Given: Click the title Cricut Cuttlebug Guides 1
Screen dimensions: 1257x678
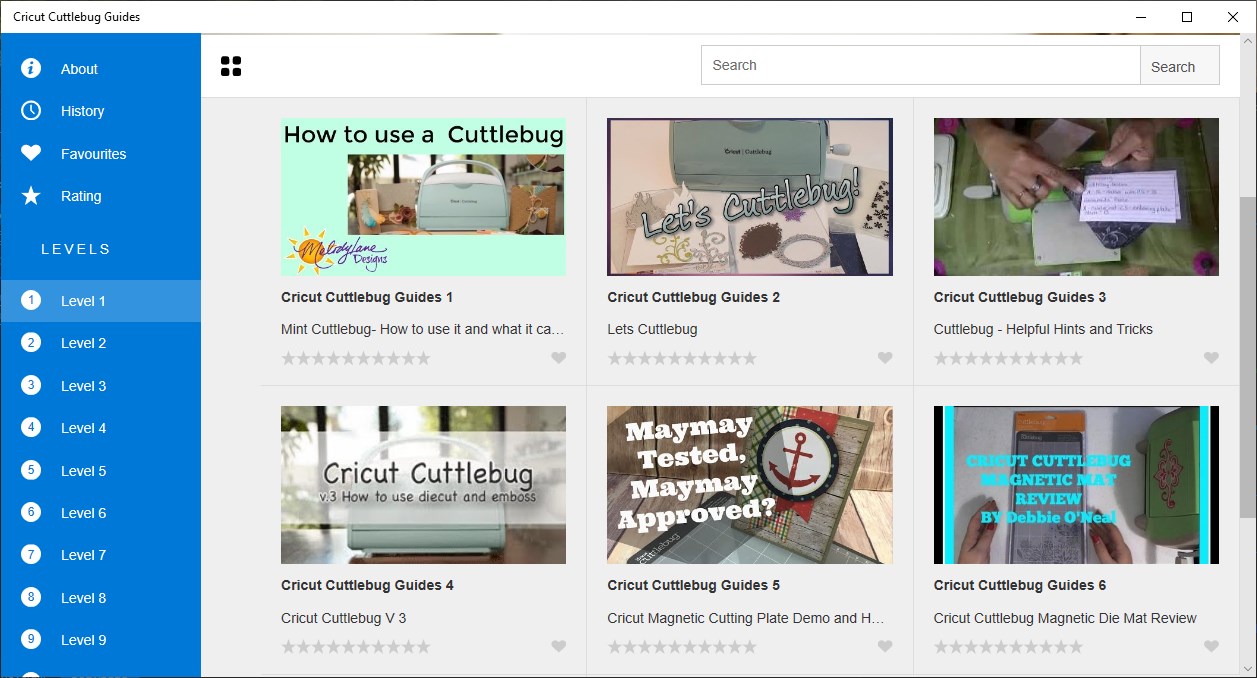Looking at the screenshot, I should coord(367,297).
